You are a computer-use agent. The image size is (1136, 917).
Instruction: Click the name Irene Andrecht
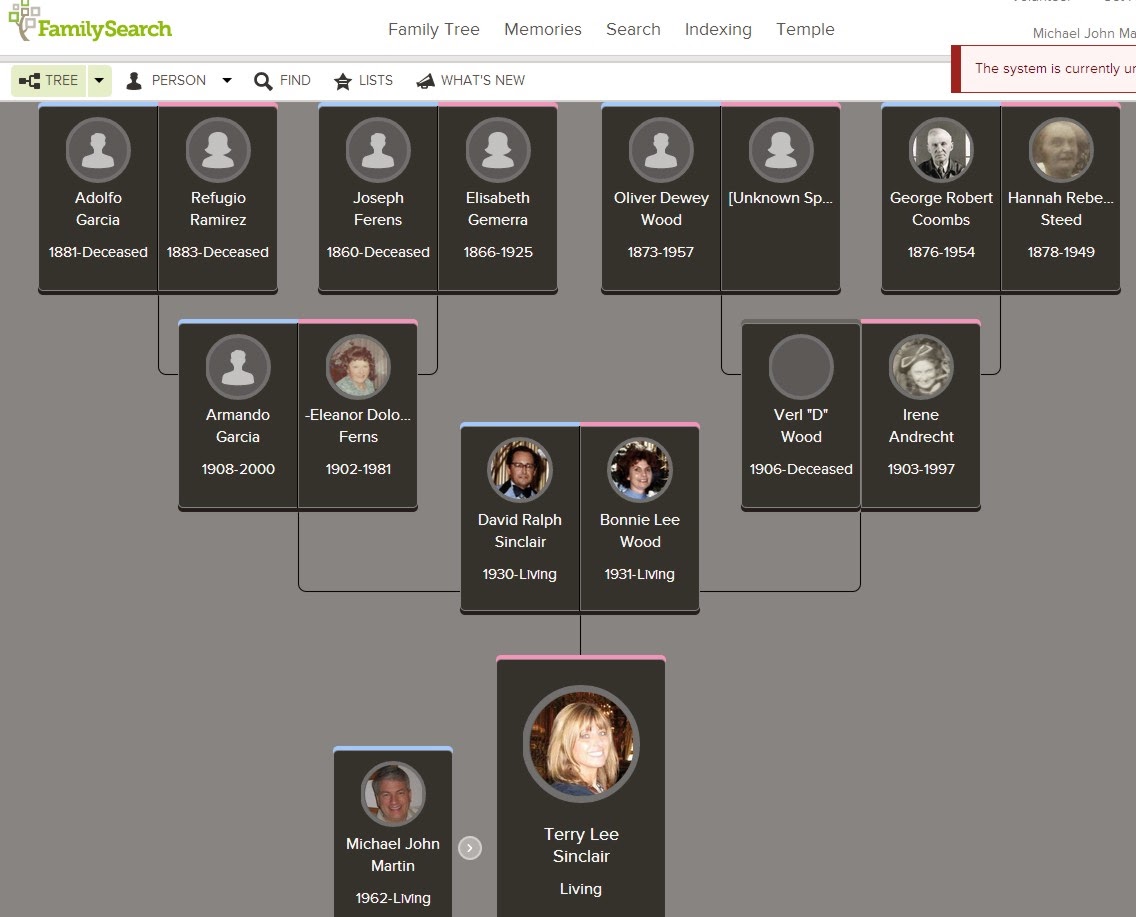coord(921,426)
